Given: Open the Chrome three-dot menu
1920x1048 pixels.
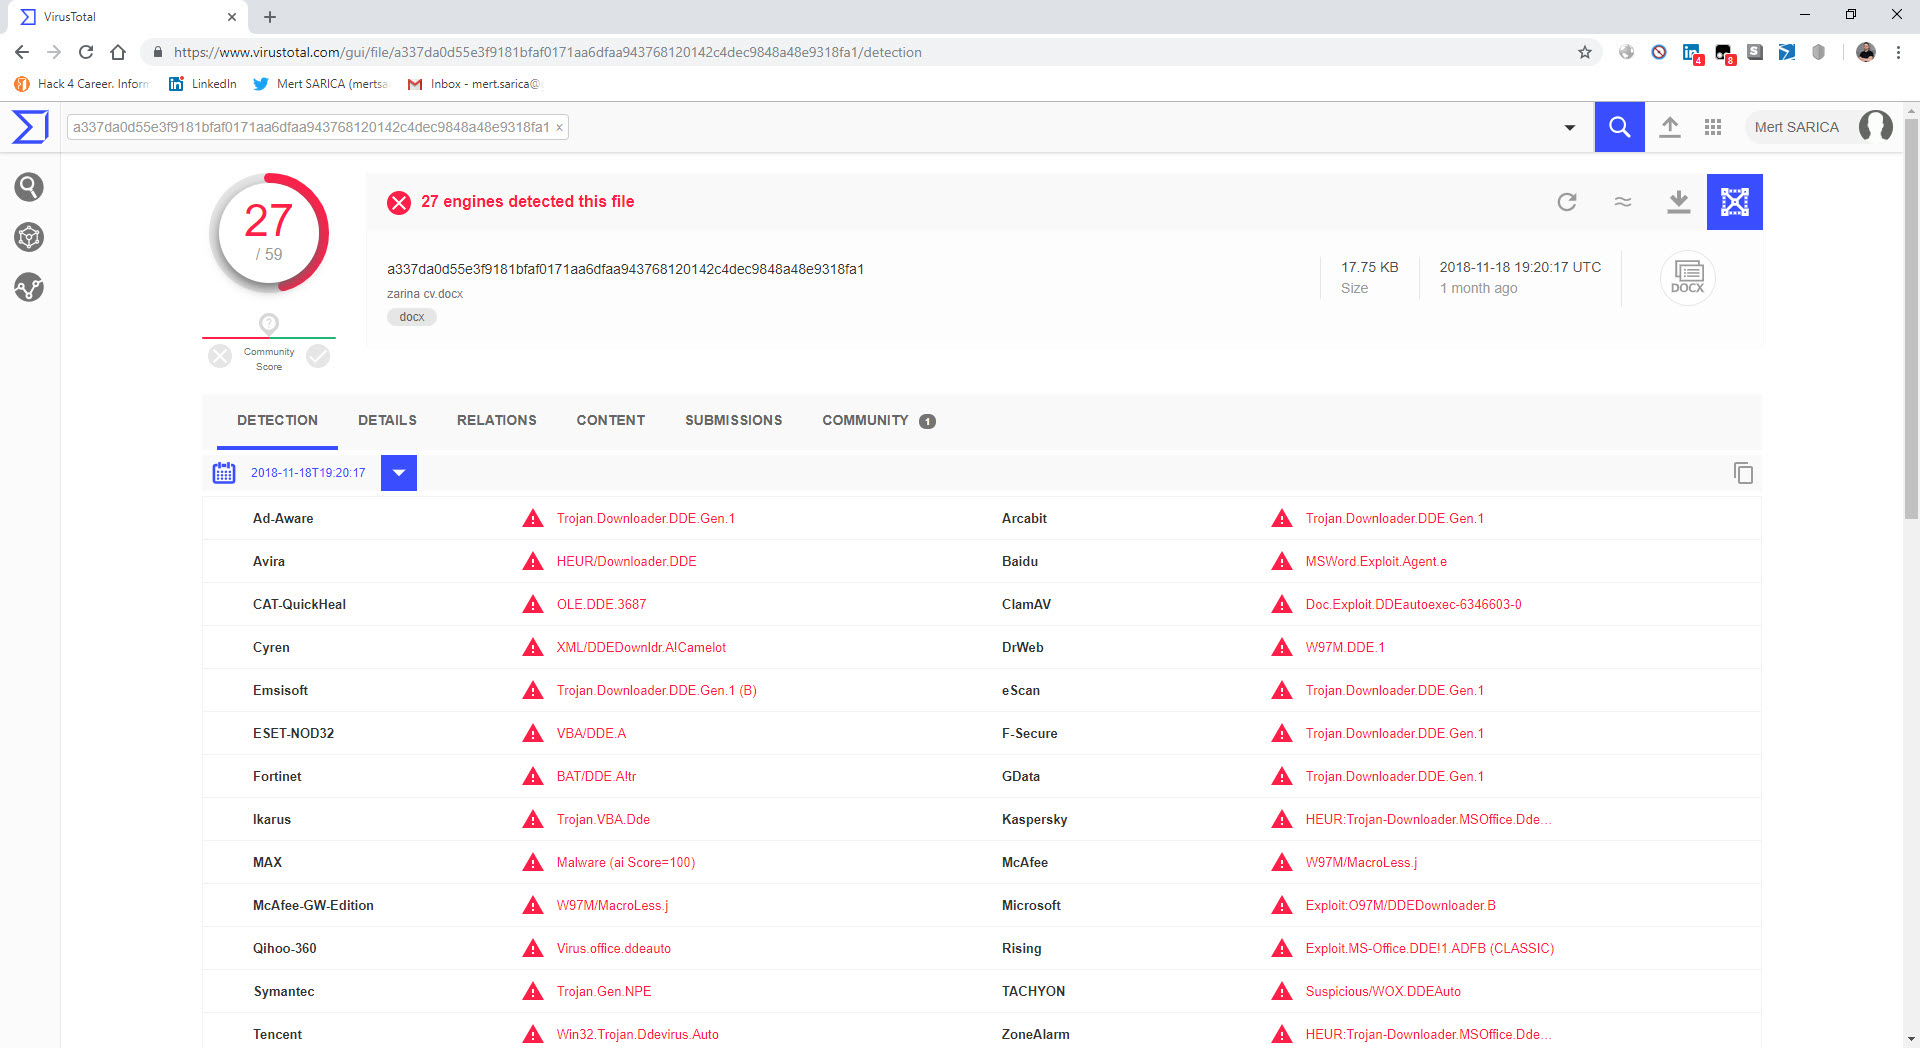Looking at the screenshot, I should click(1898, 52).
